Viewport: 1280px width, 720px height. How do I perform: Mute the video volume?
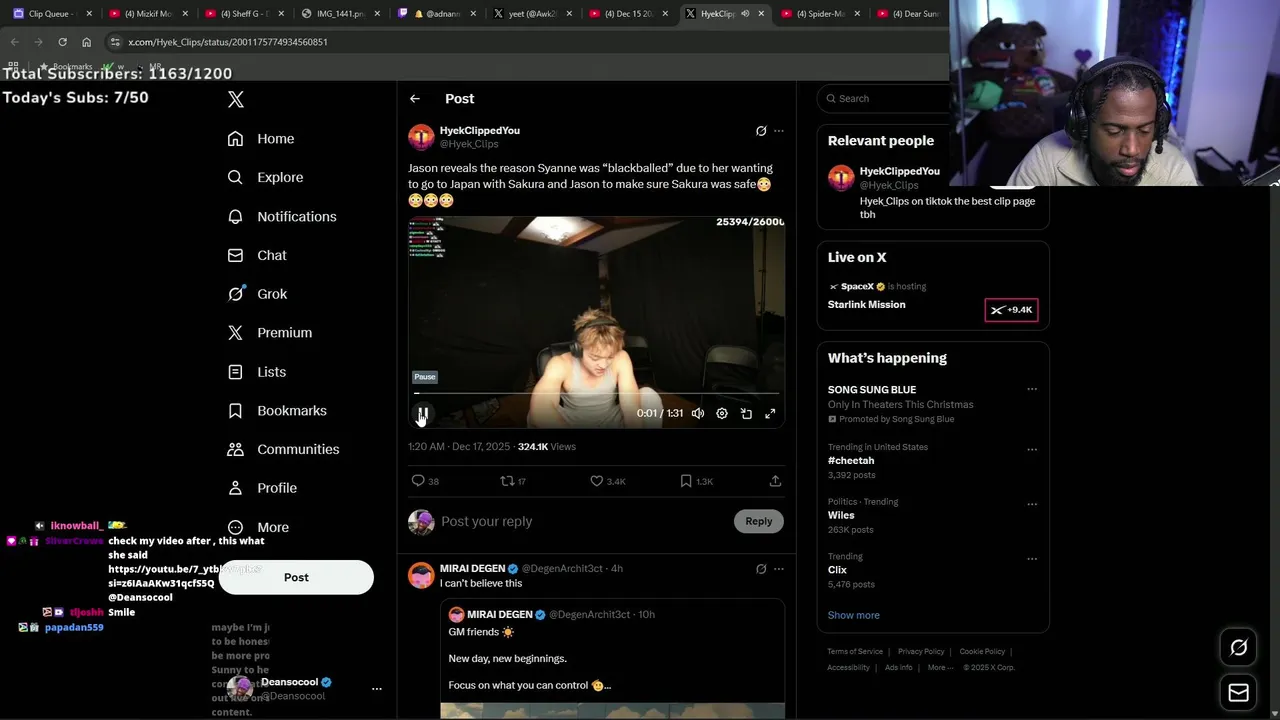(698, 413)
